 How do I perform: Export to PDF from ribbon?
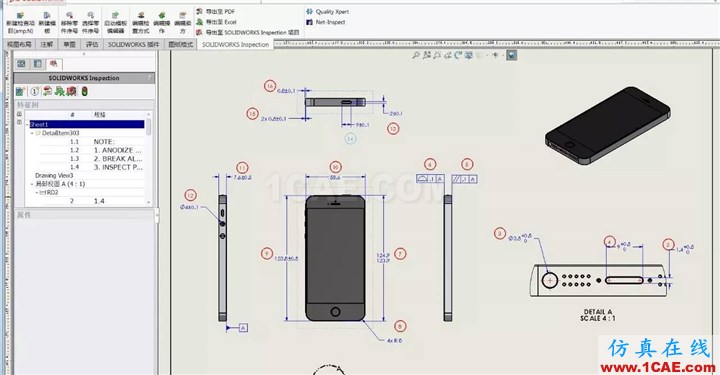(x=216, y=11)
